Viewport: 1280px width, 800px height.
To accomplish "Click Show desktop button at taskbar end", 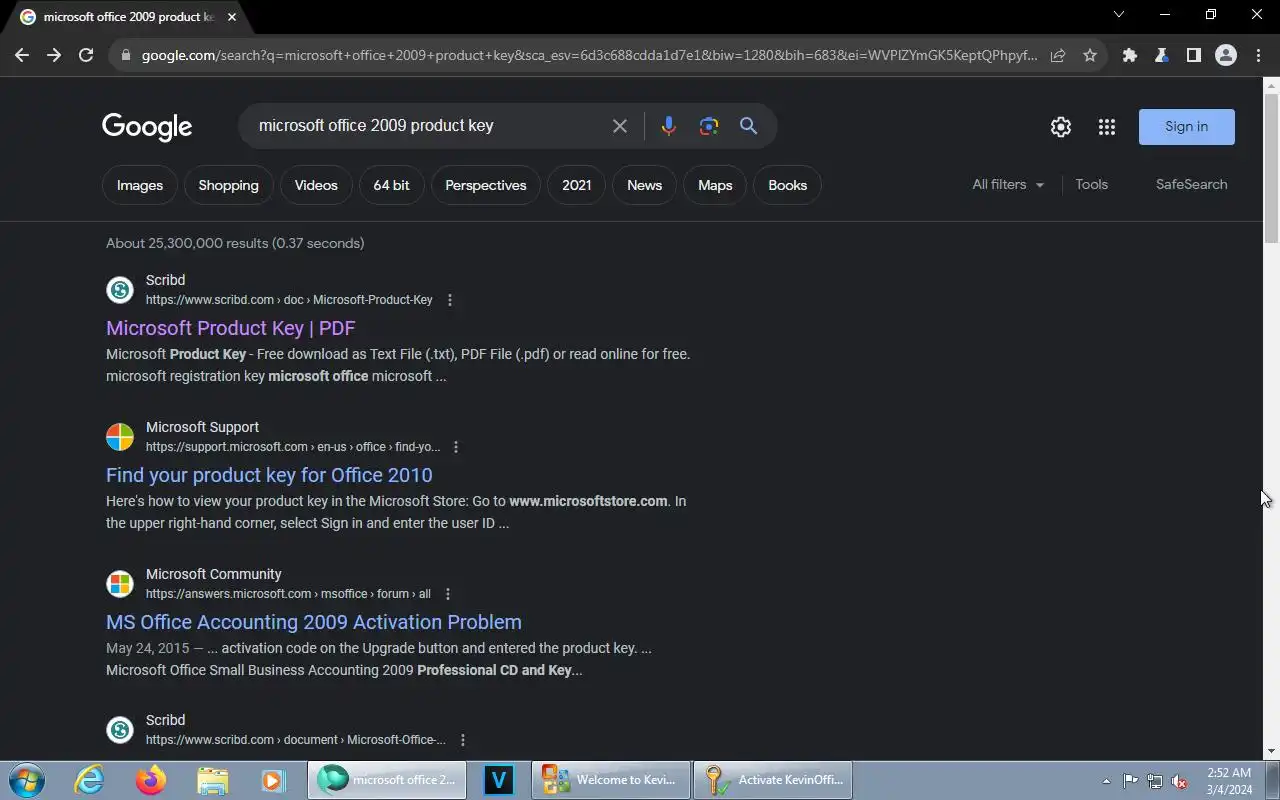I will click(1272, 781).
